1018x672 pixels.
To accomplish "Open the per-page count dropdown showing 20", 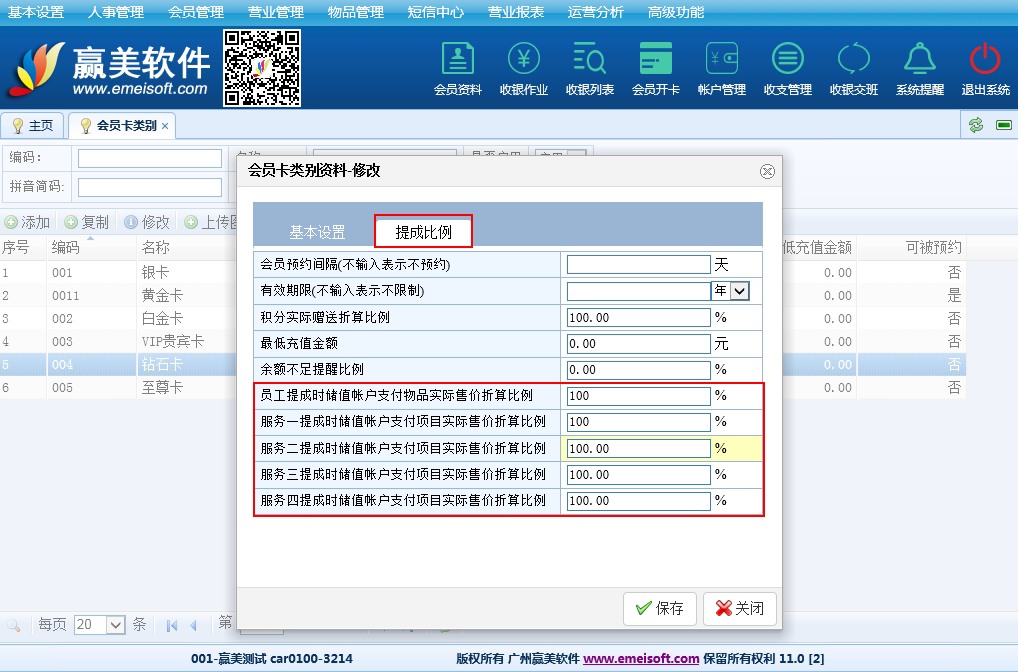I will (x=114, y=625).
